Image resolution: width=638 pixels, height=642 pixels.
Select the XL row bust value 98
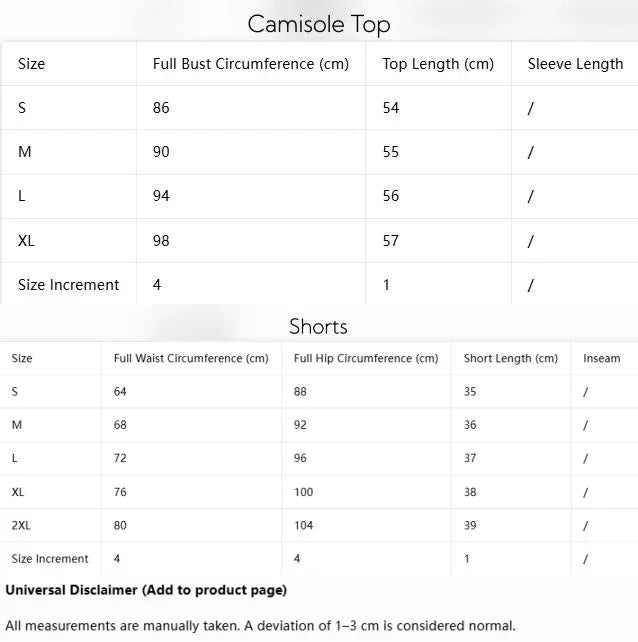[161, 240]
